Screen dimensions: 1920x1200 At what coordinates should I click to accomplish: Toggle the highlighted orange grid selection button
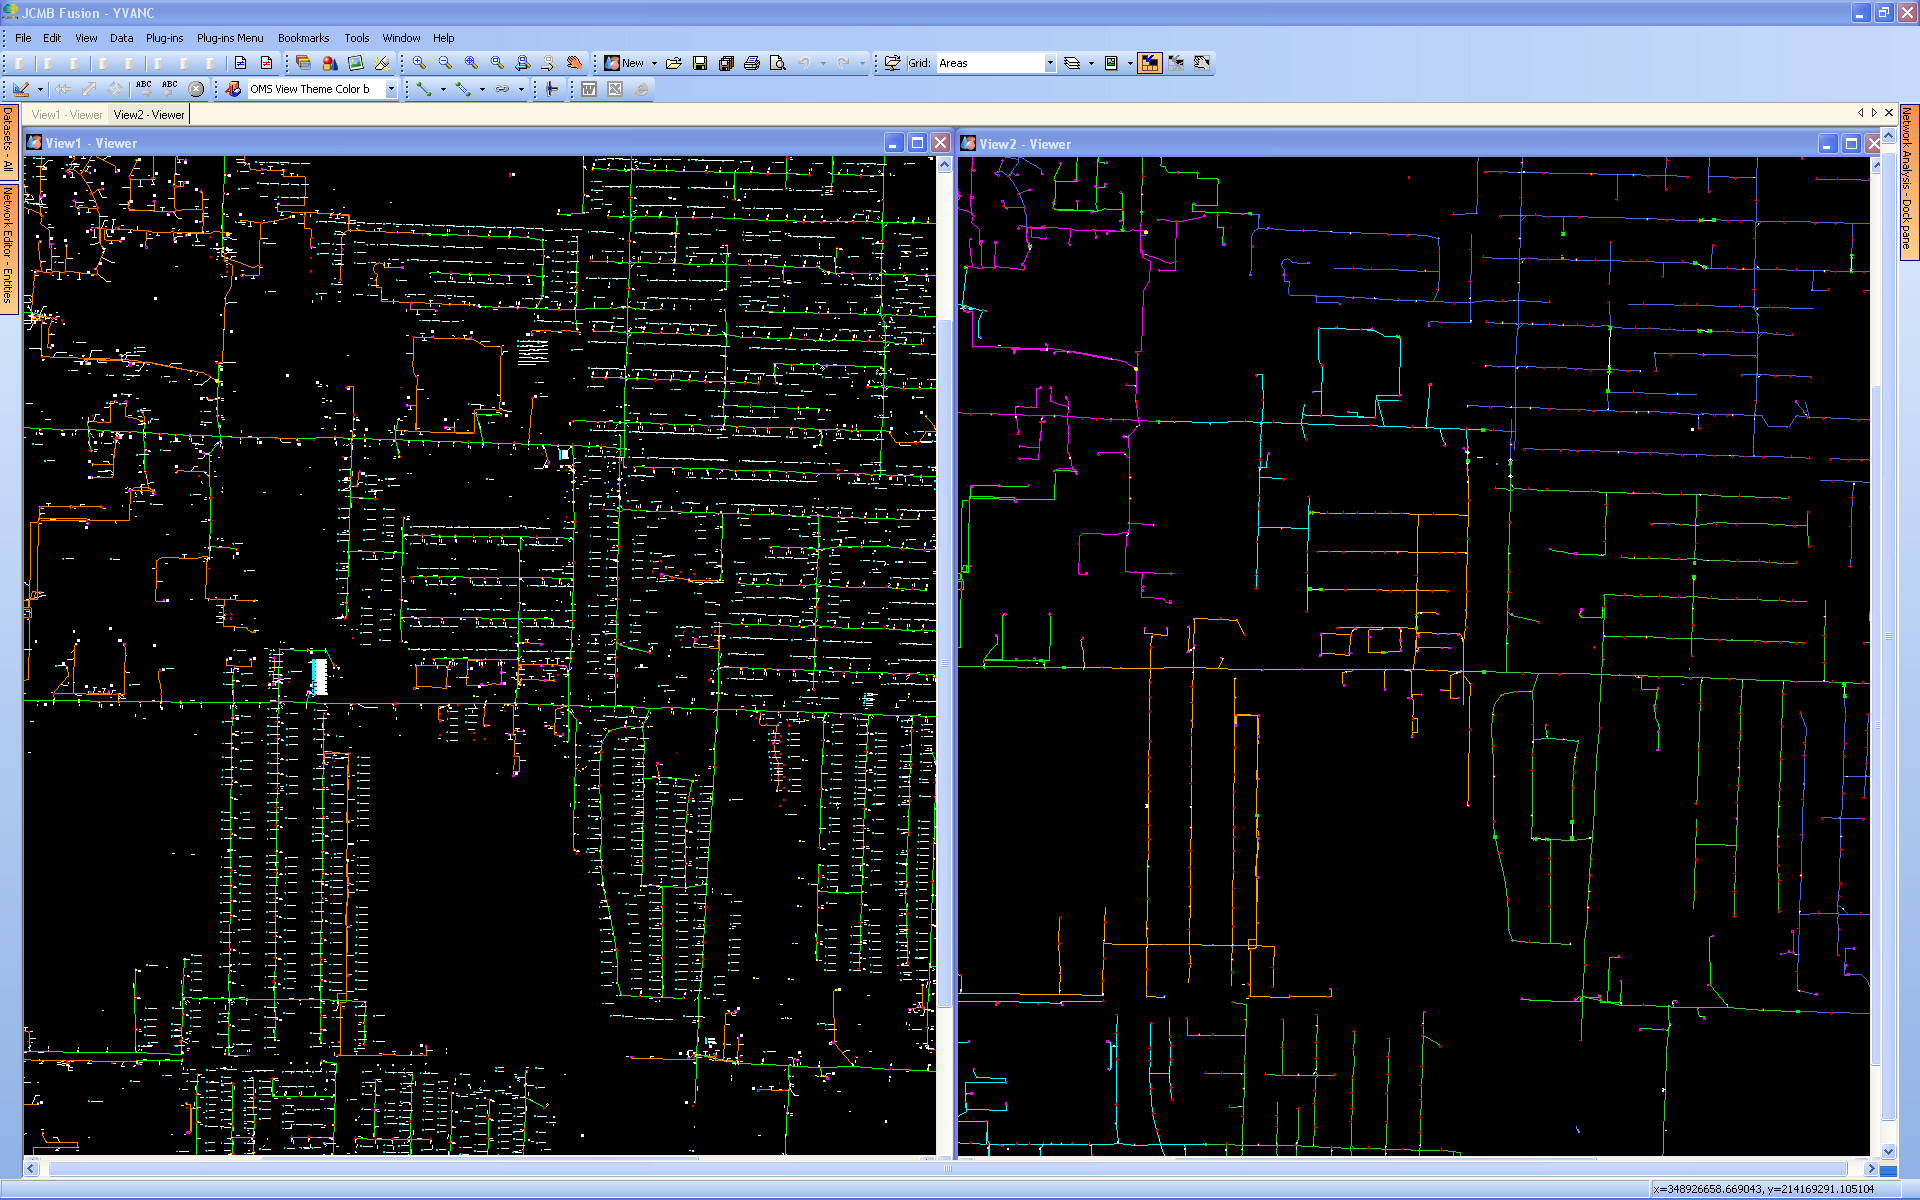1150,63
